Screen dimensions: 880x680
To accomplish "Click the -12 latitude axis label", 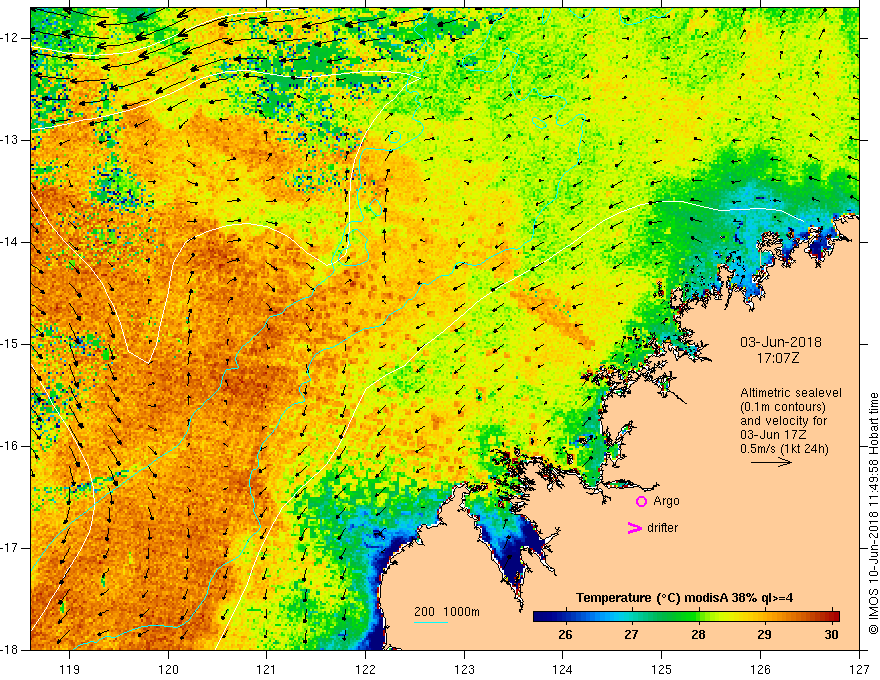I will pos(11,38).
